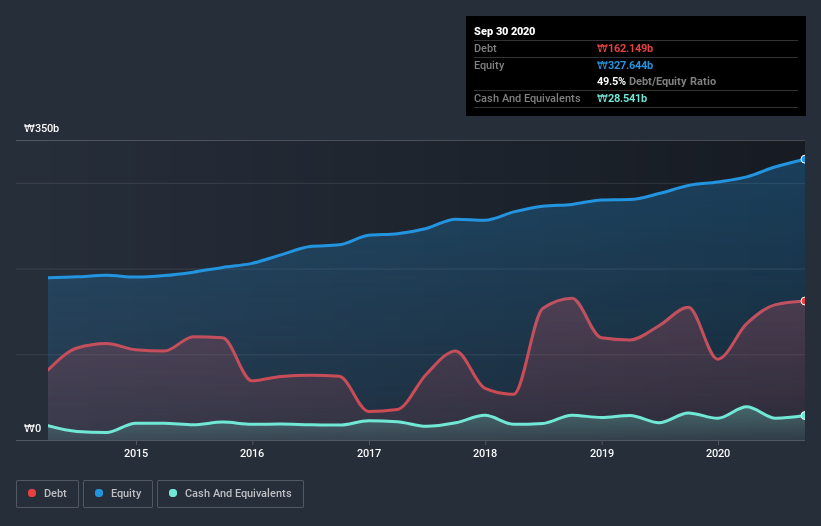821x526 pixels.
Task: Click the red Debt endpoint marker
Action: pos(804,301)
